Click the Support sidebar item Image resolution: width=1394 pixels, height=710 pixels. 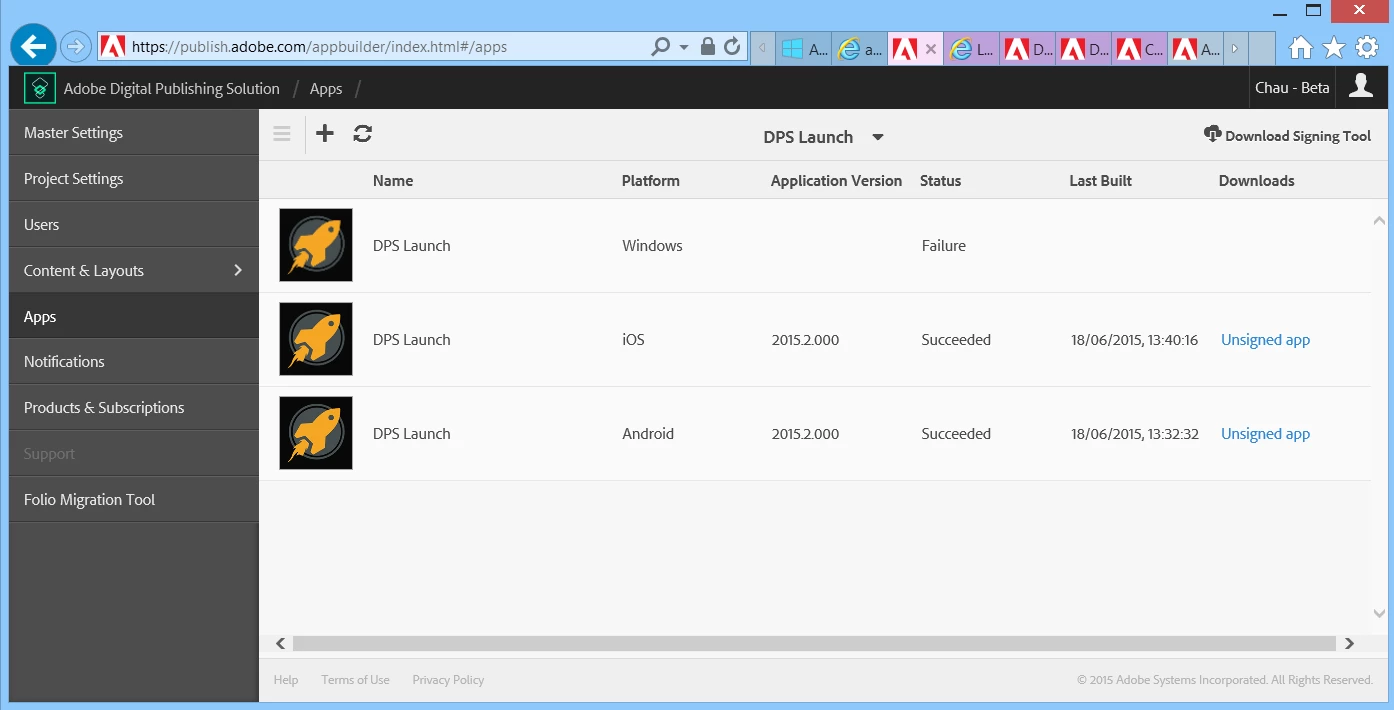click(134, 454)
